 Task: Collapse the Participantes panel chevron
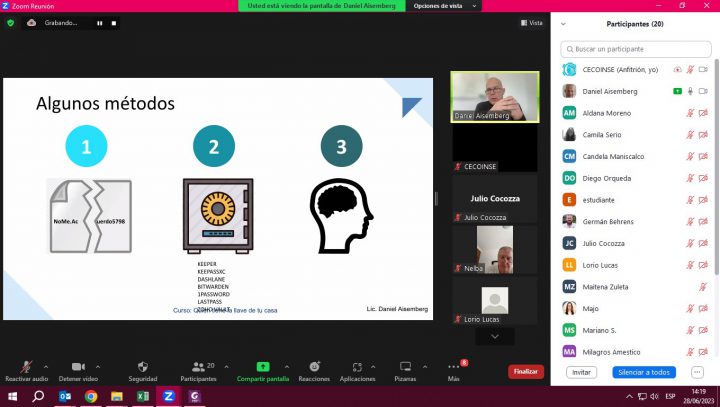point(563,24)
